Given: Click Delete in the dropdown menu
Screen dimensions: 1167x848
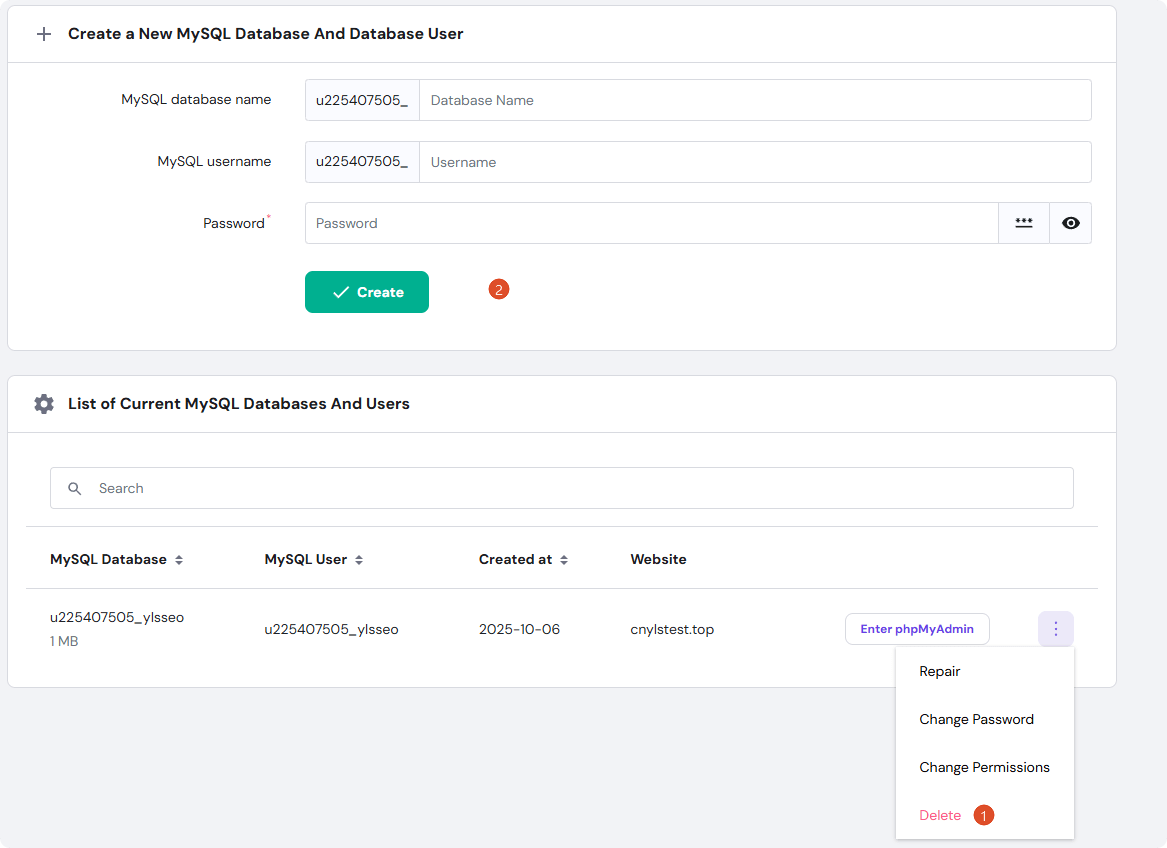Looking at the screenshot, I should (x=940, y=815).
